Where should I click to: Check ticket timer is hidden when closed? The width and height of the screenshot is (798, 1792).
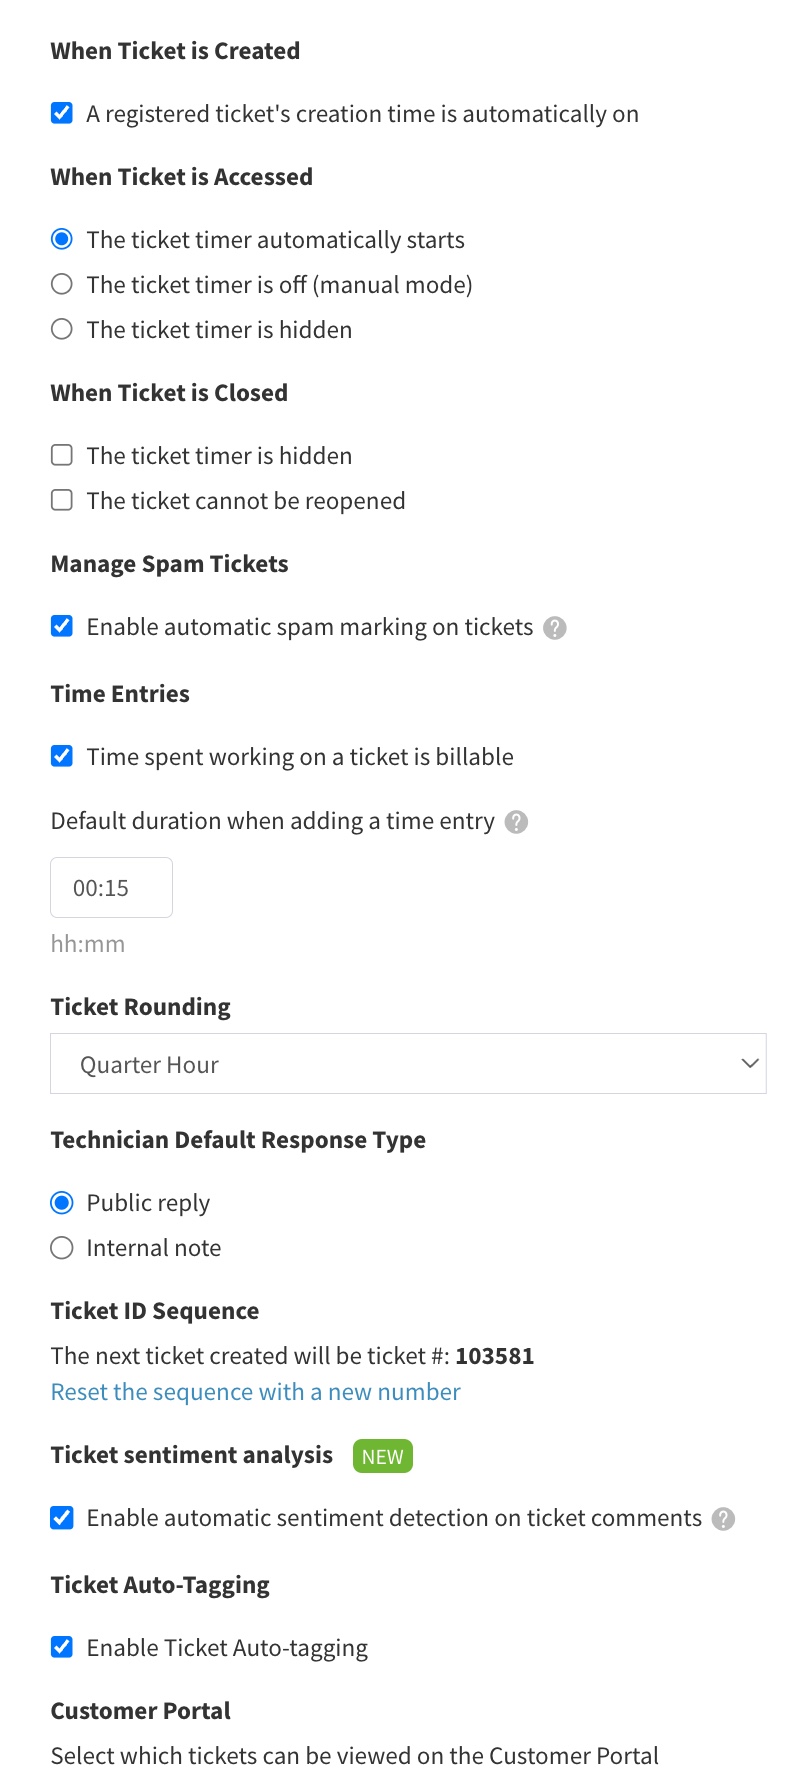point(62,456)
